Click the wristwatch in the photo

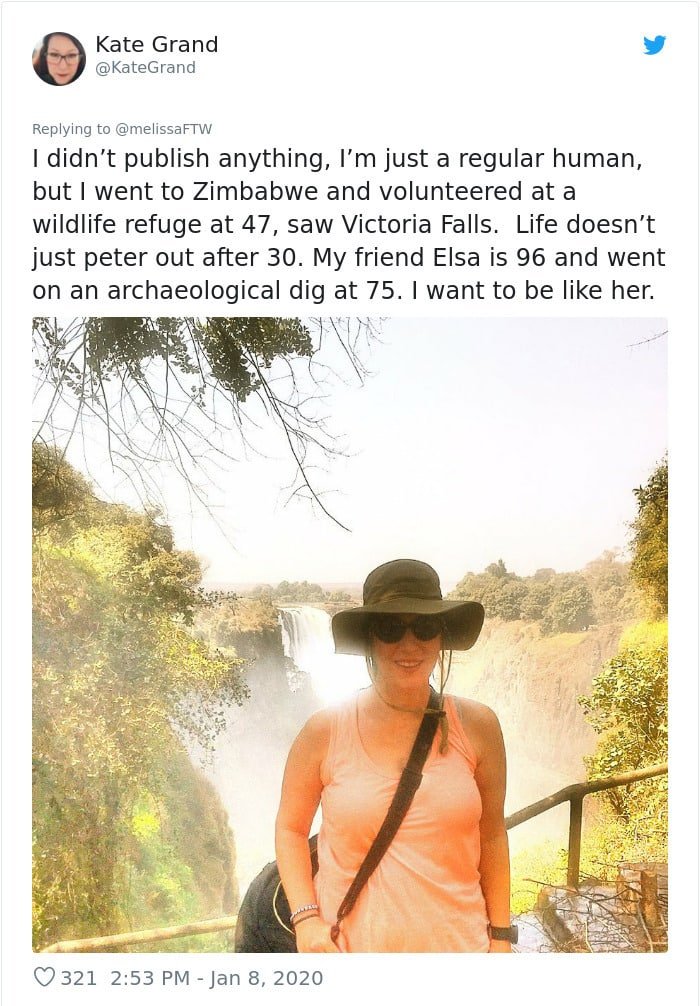point(503,932)
